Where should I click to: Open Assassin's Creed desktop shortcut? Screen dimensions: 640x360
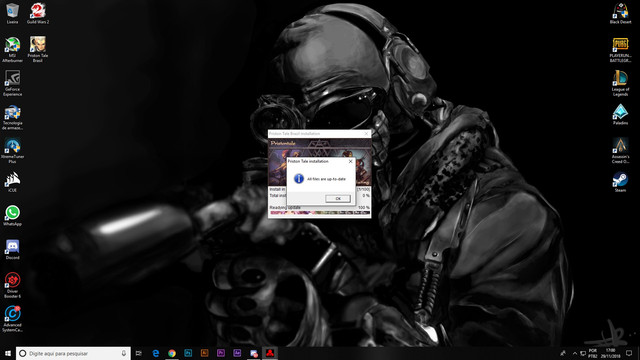[x=620, y=151]
